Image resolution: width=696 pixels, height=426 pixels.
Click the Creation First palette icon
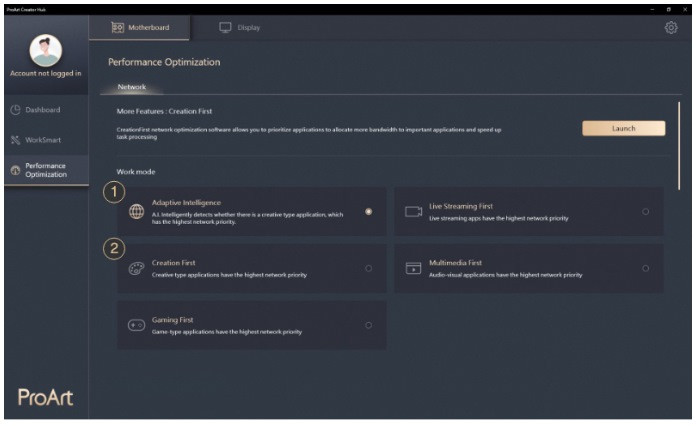[x=136, y=268]
